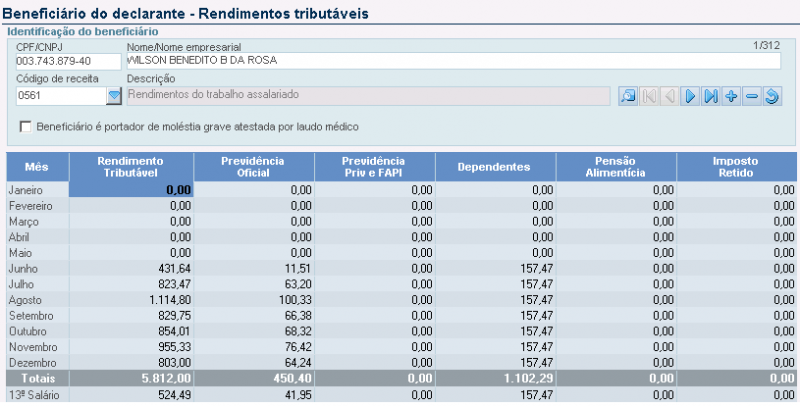Click Junho Previdência Oficial cell 11,51
This screenshot has height=406, width=800.
[254, 269]
